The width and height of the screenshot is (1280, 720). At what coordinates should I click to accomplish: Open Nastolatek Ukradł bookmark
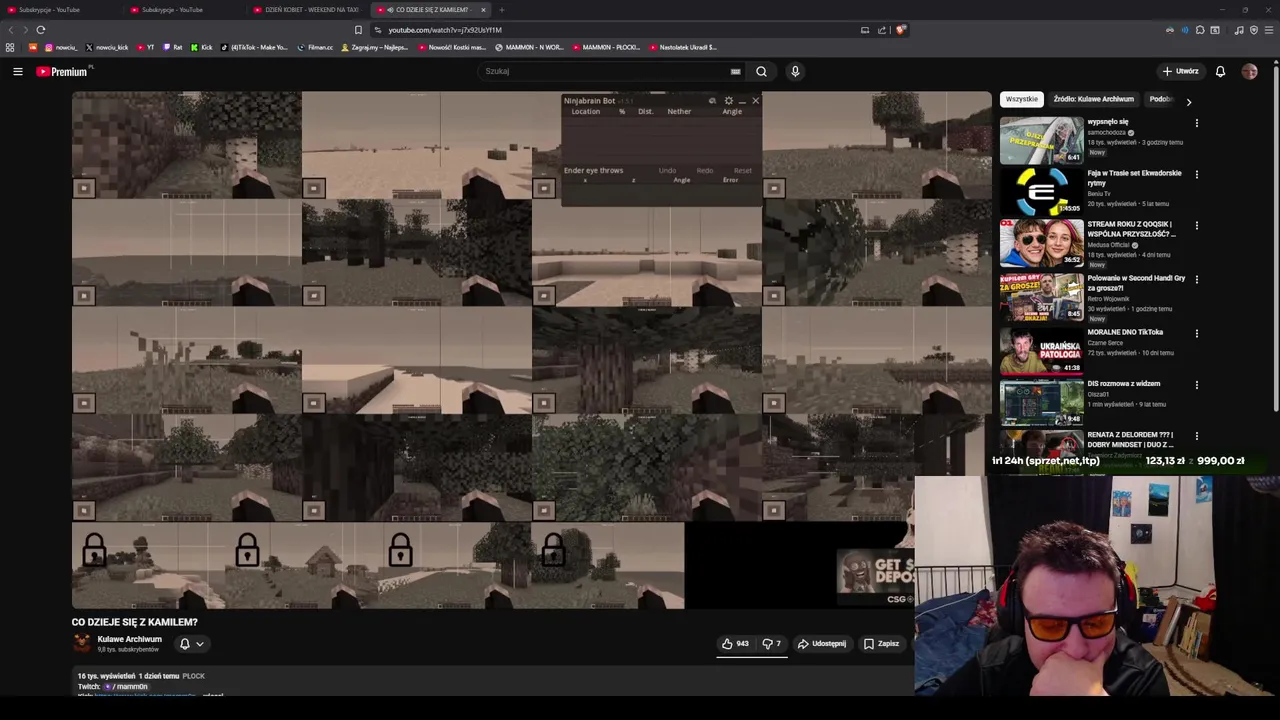683,47
